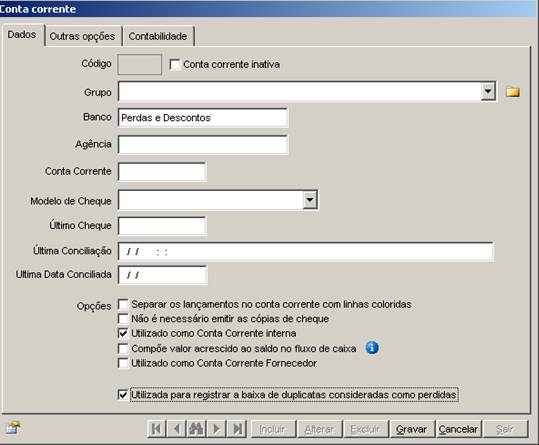Click the Alterar button
539x445 pixels.
[x=319, y=429]
